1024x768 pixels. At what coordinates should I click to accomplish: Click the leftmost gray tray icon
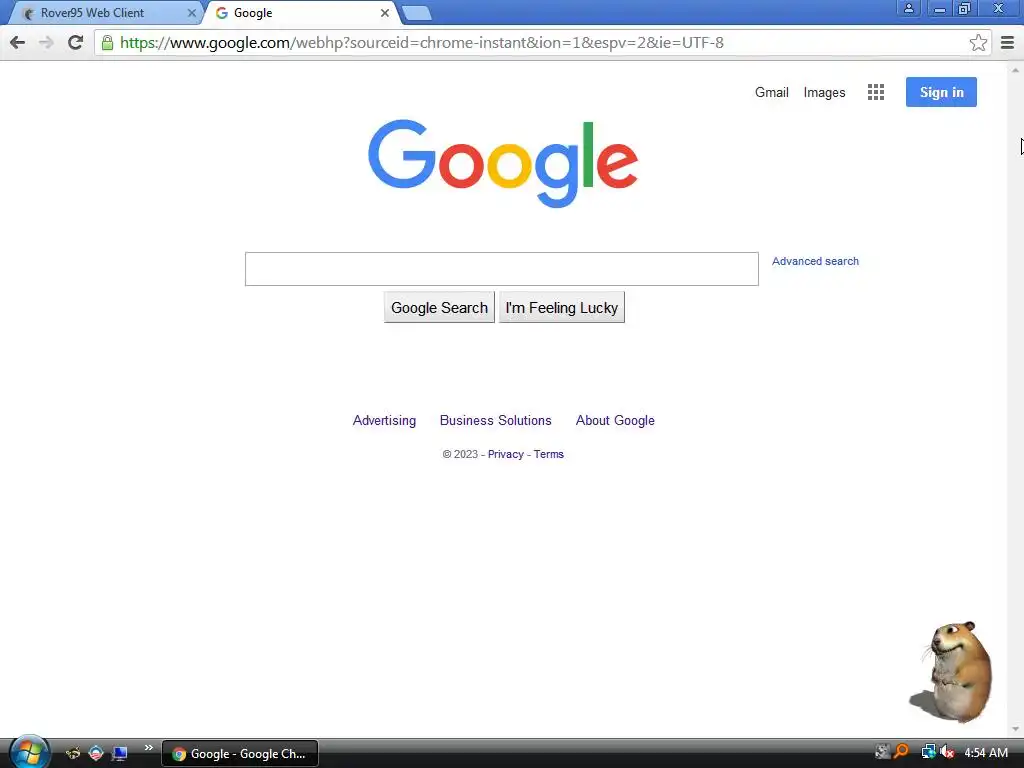tap(882, 752)
